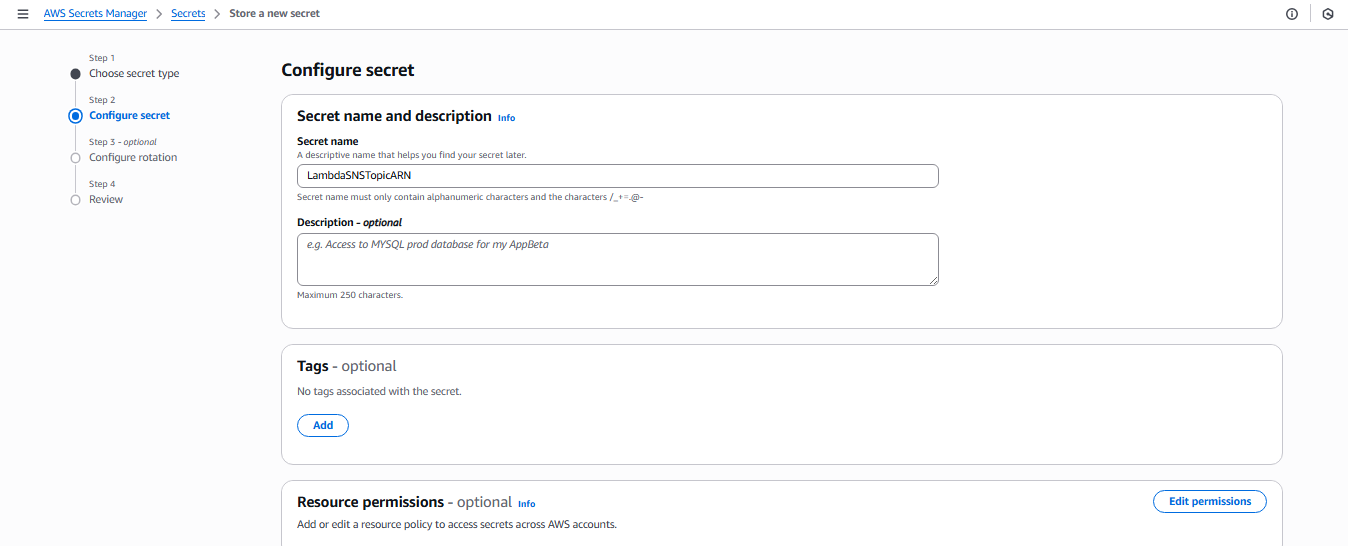Open the hamburger navigation menu
This screenshot has width=1348, height=546.
tap(23, 14)
